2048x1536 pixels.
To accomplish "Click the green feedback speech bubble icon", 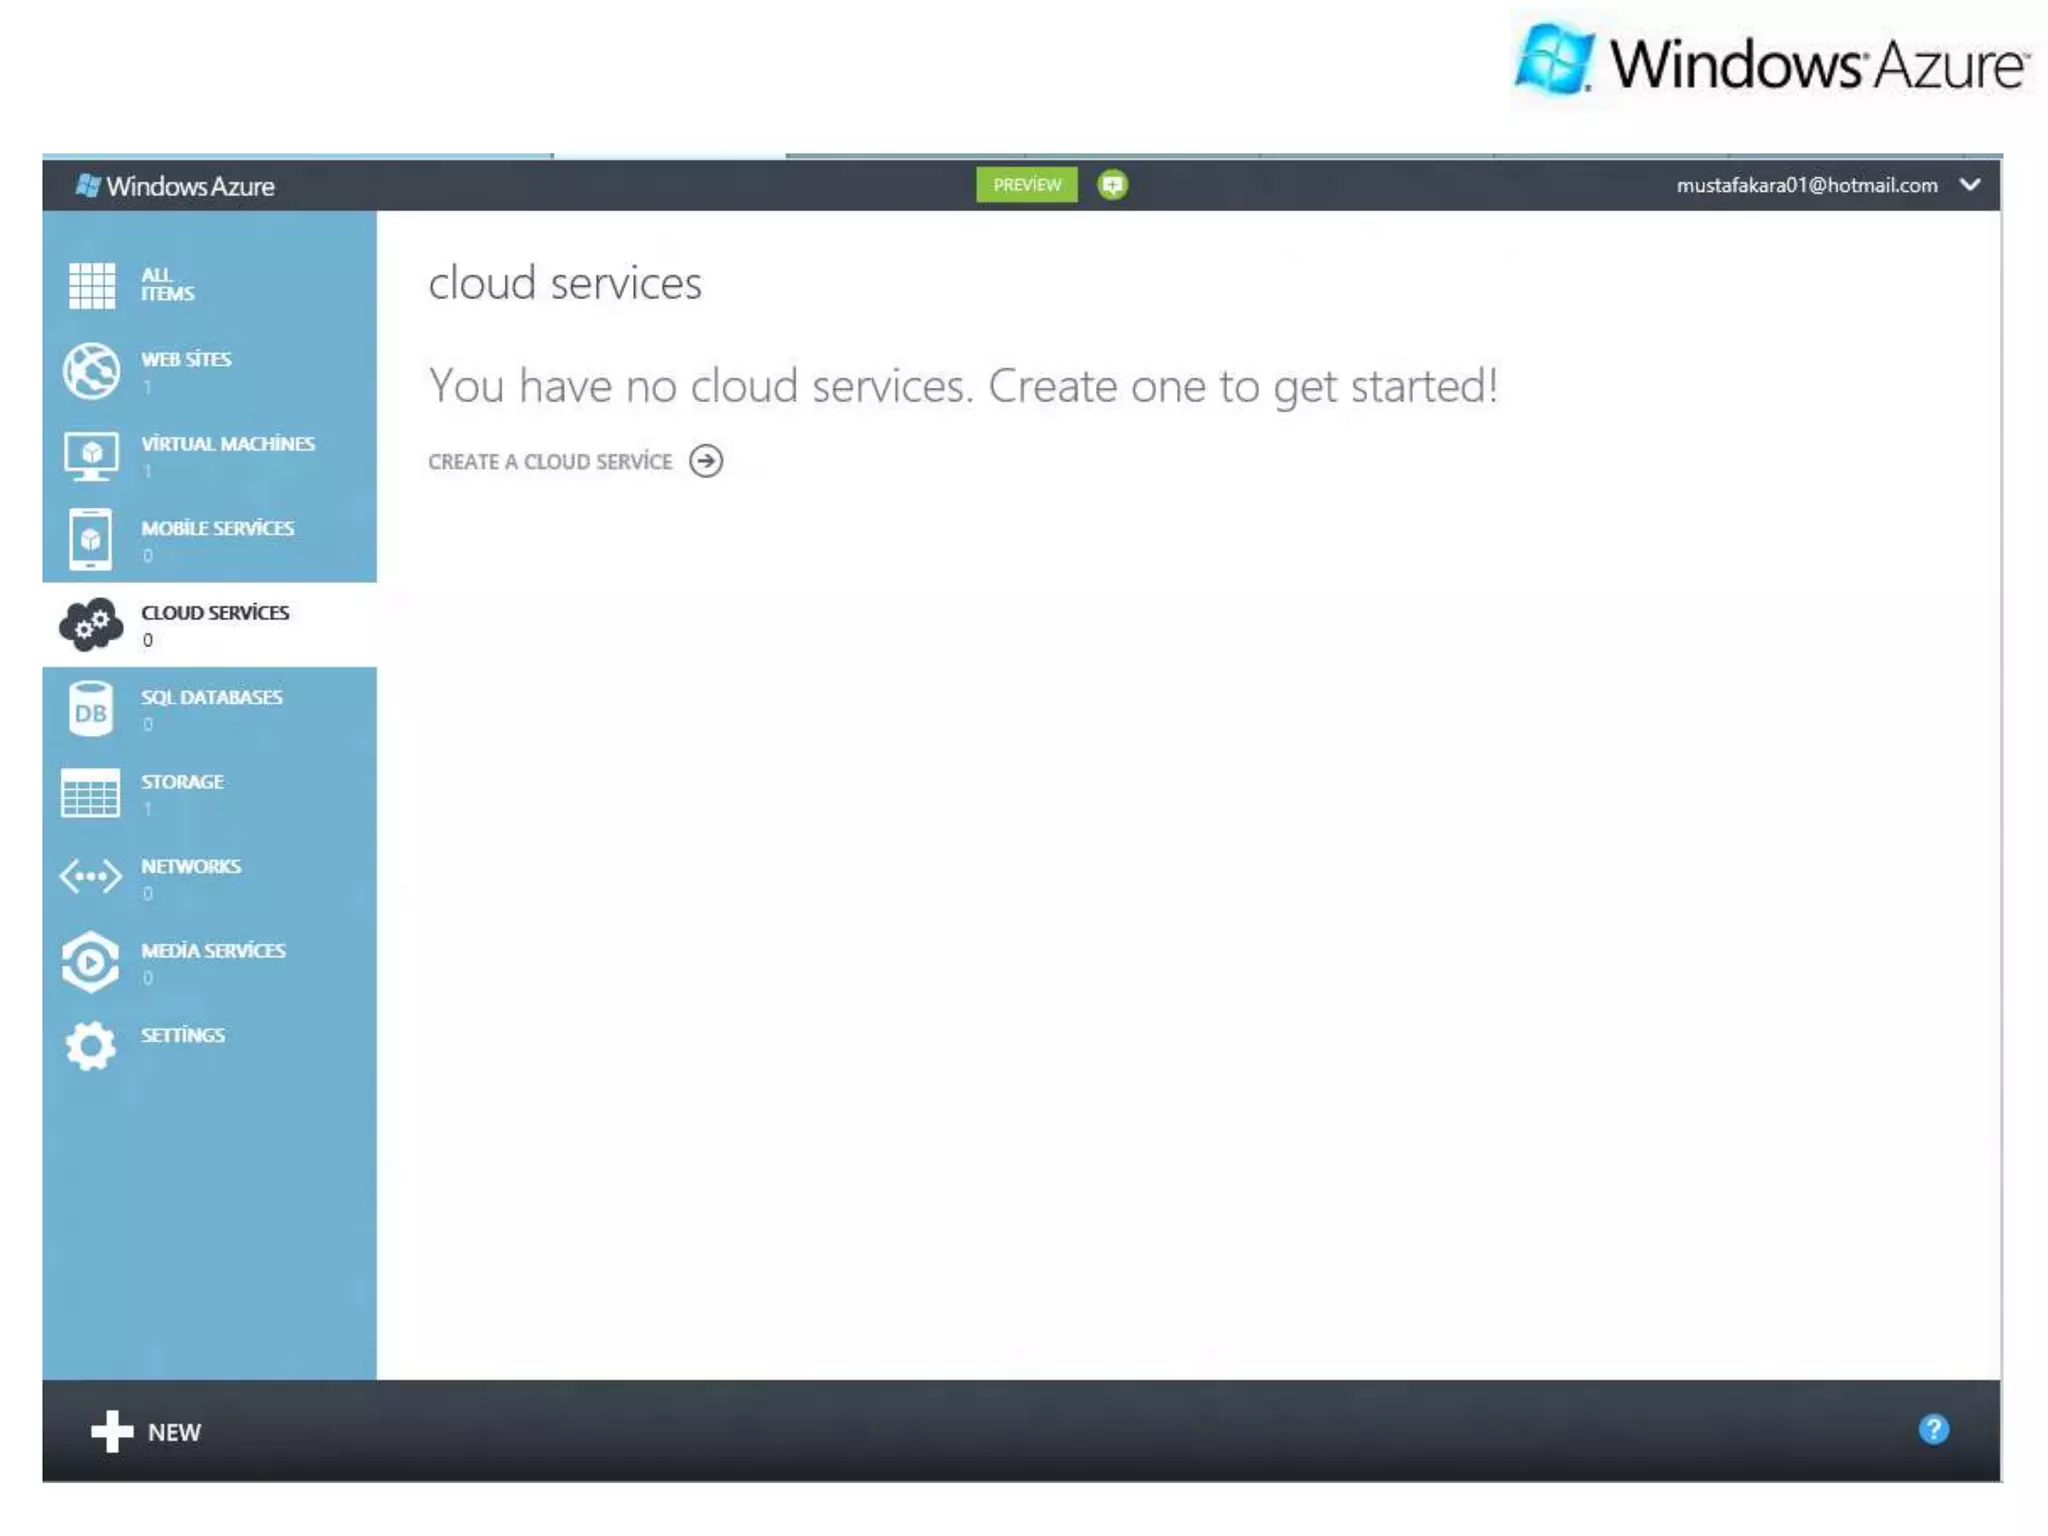I will 1112,185.
